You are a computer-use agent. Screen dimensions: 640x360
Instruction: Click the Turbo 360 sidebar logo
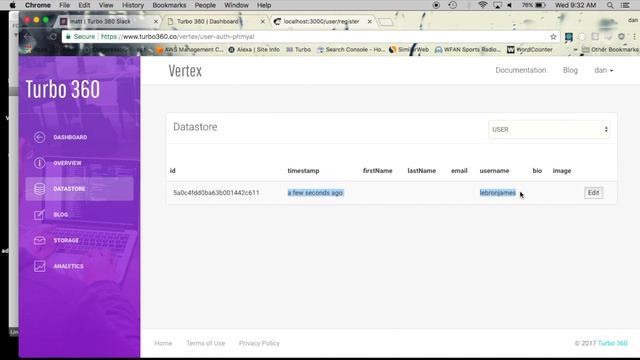tap(62, 89)
